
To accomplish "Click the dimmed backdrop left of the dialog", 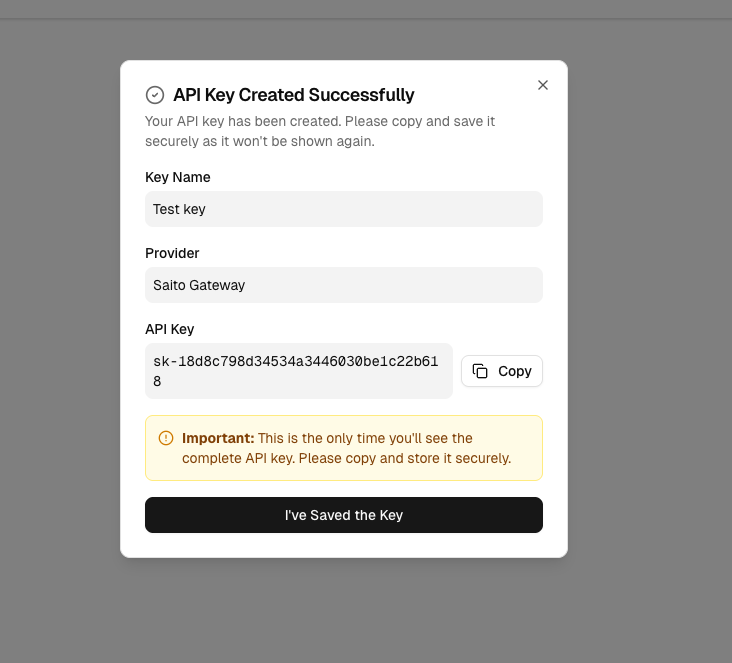I will [x=60, y=330].
